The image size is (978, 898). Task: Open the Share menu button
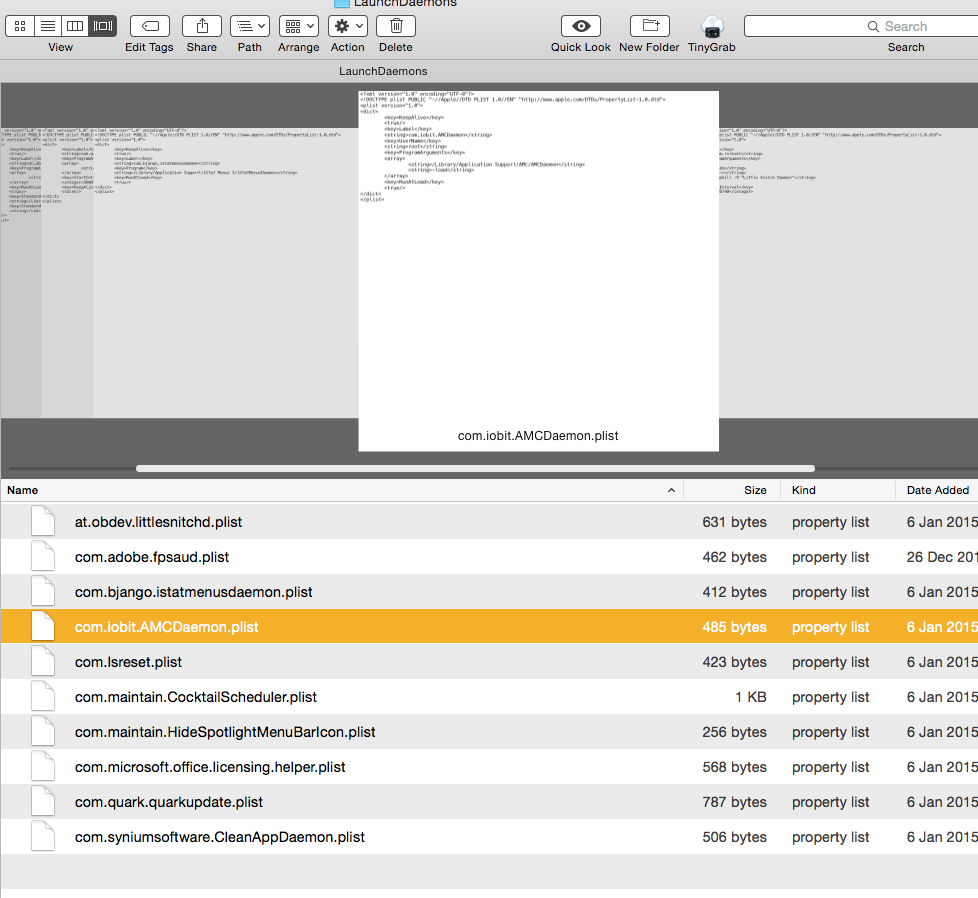click(x=201, y=26)
